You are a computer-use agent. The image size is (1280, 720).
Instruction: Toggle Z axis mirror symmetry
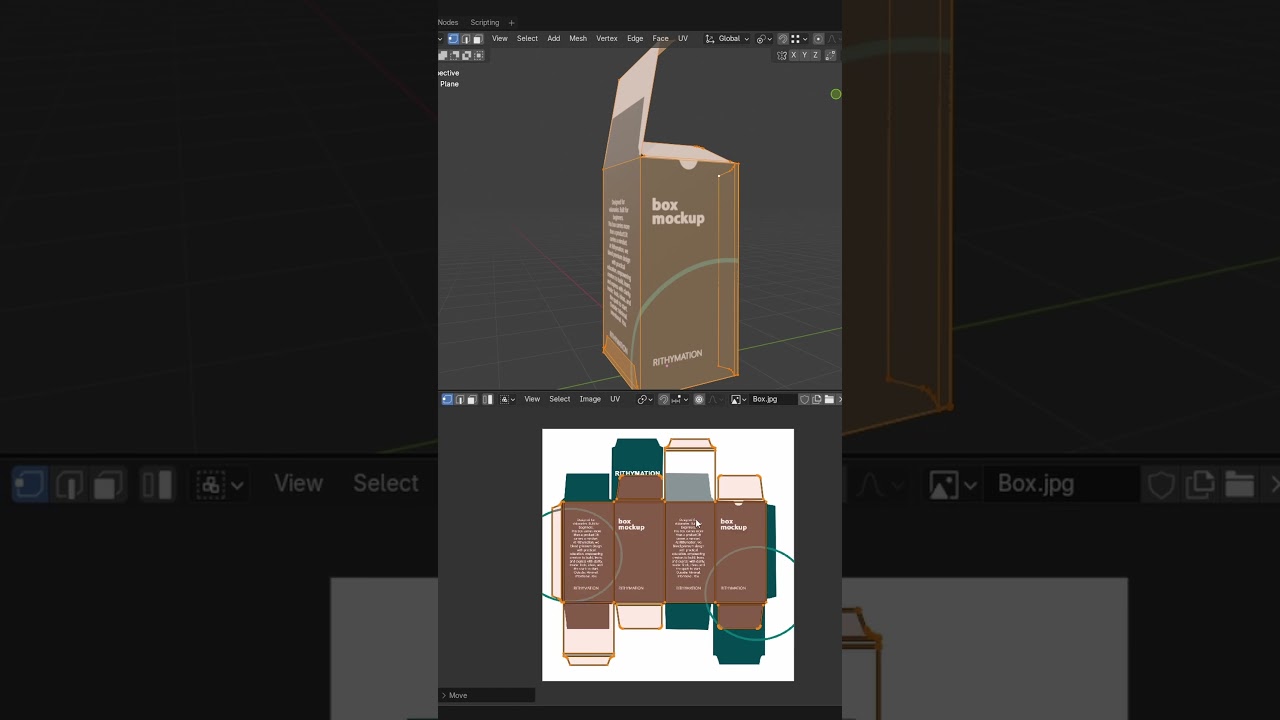pyautogui.click(x=816, y=55)
